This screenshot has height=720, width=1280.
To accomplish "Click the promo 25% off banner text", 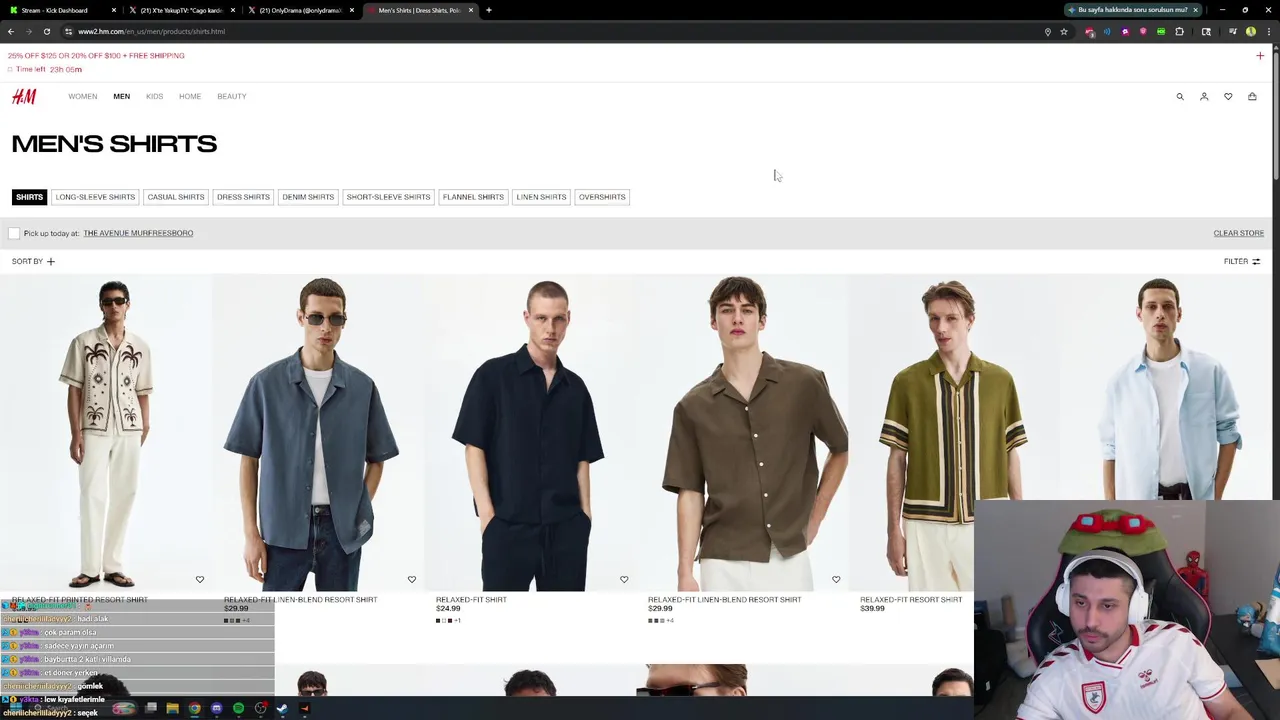I will tap(96, 56).
